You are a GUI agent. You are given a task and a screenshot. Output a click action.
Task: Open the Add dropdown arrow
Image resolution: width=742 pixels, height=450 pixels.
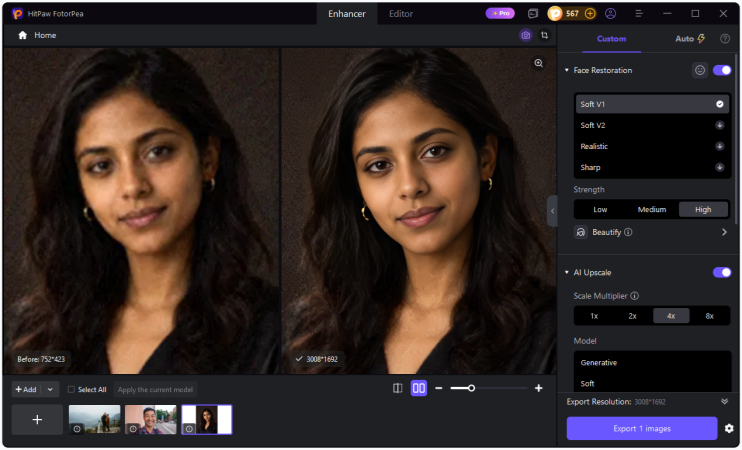(x=50, y=389)
